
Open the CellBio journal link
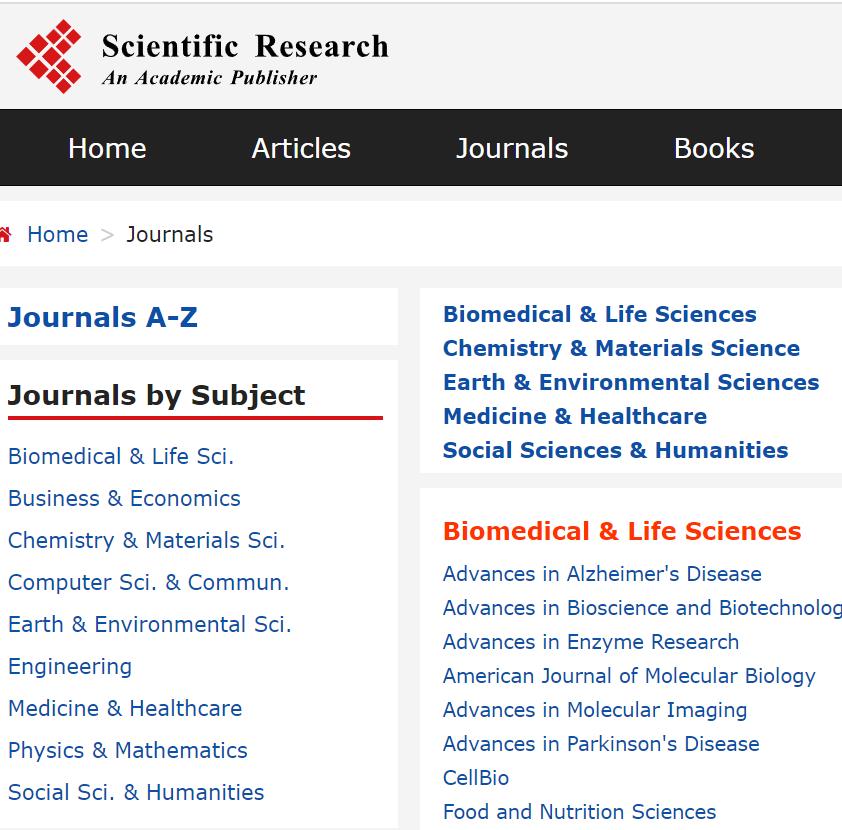pyautogui.click(x=476, y=779)
